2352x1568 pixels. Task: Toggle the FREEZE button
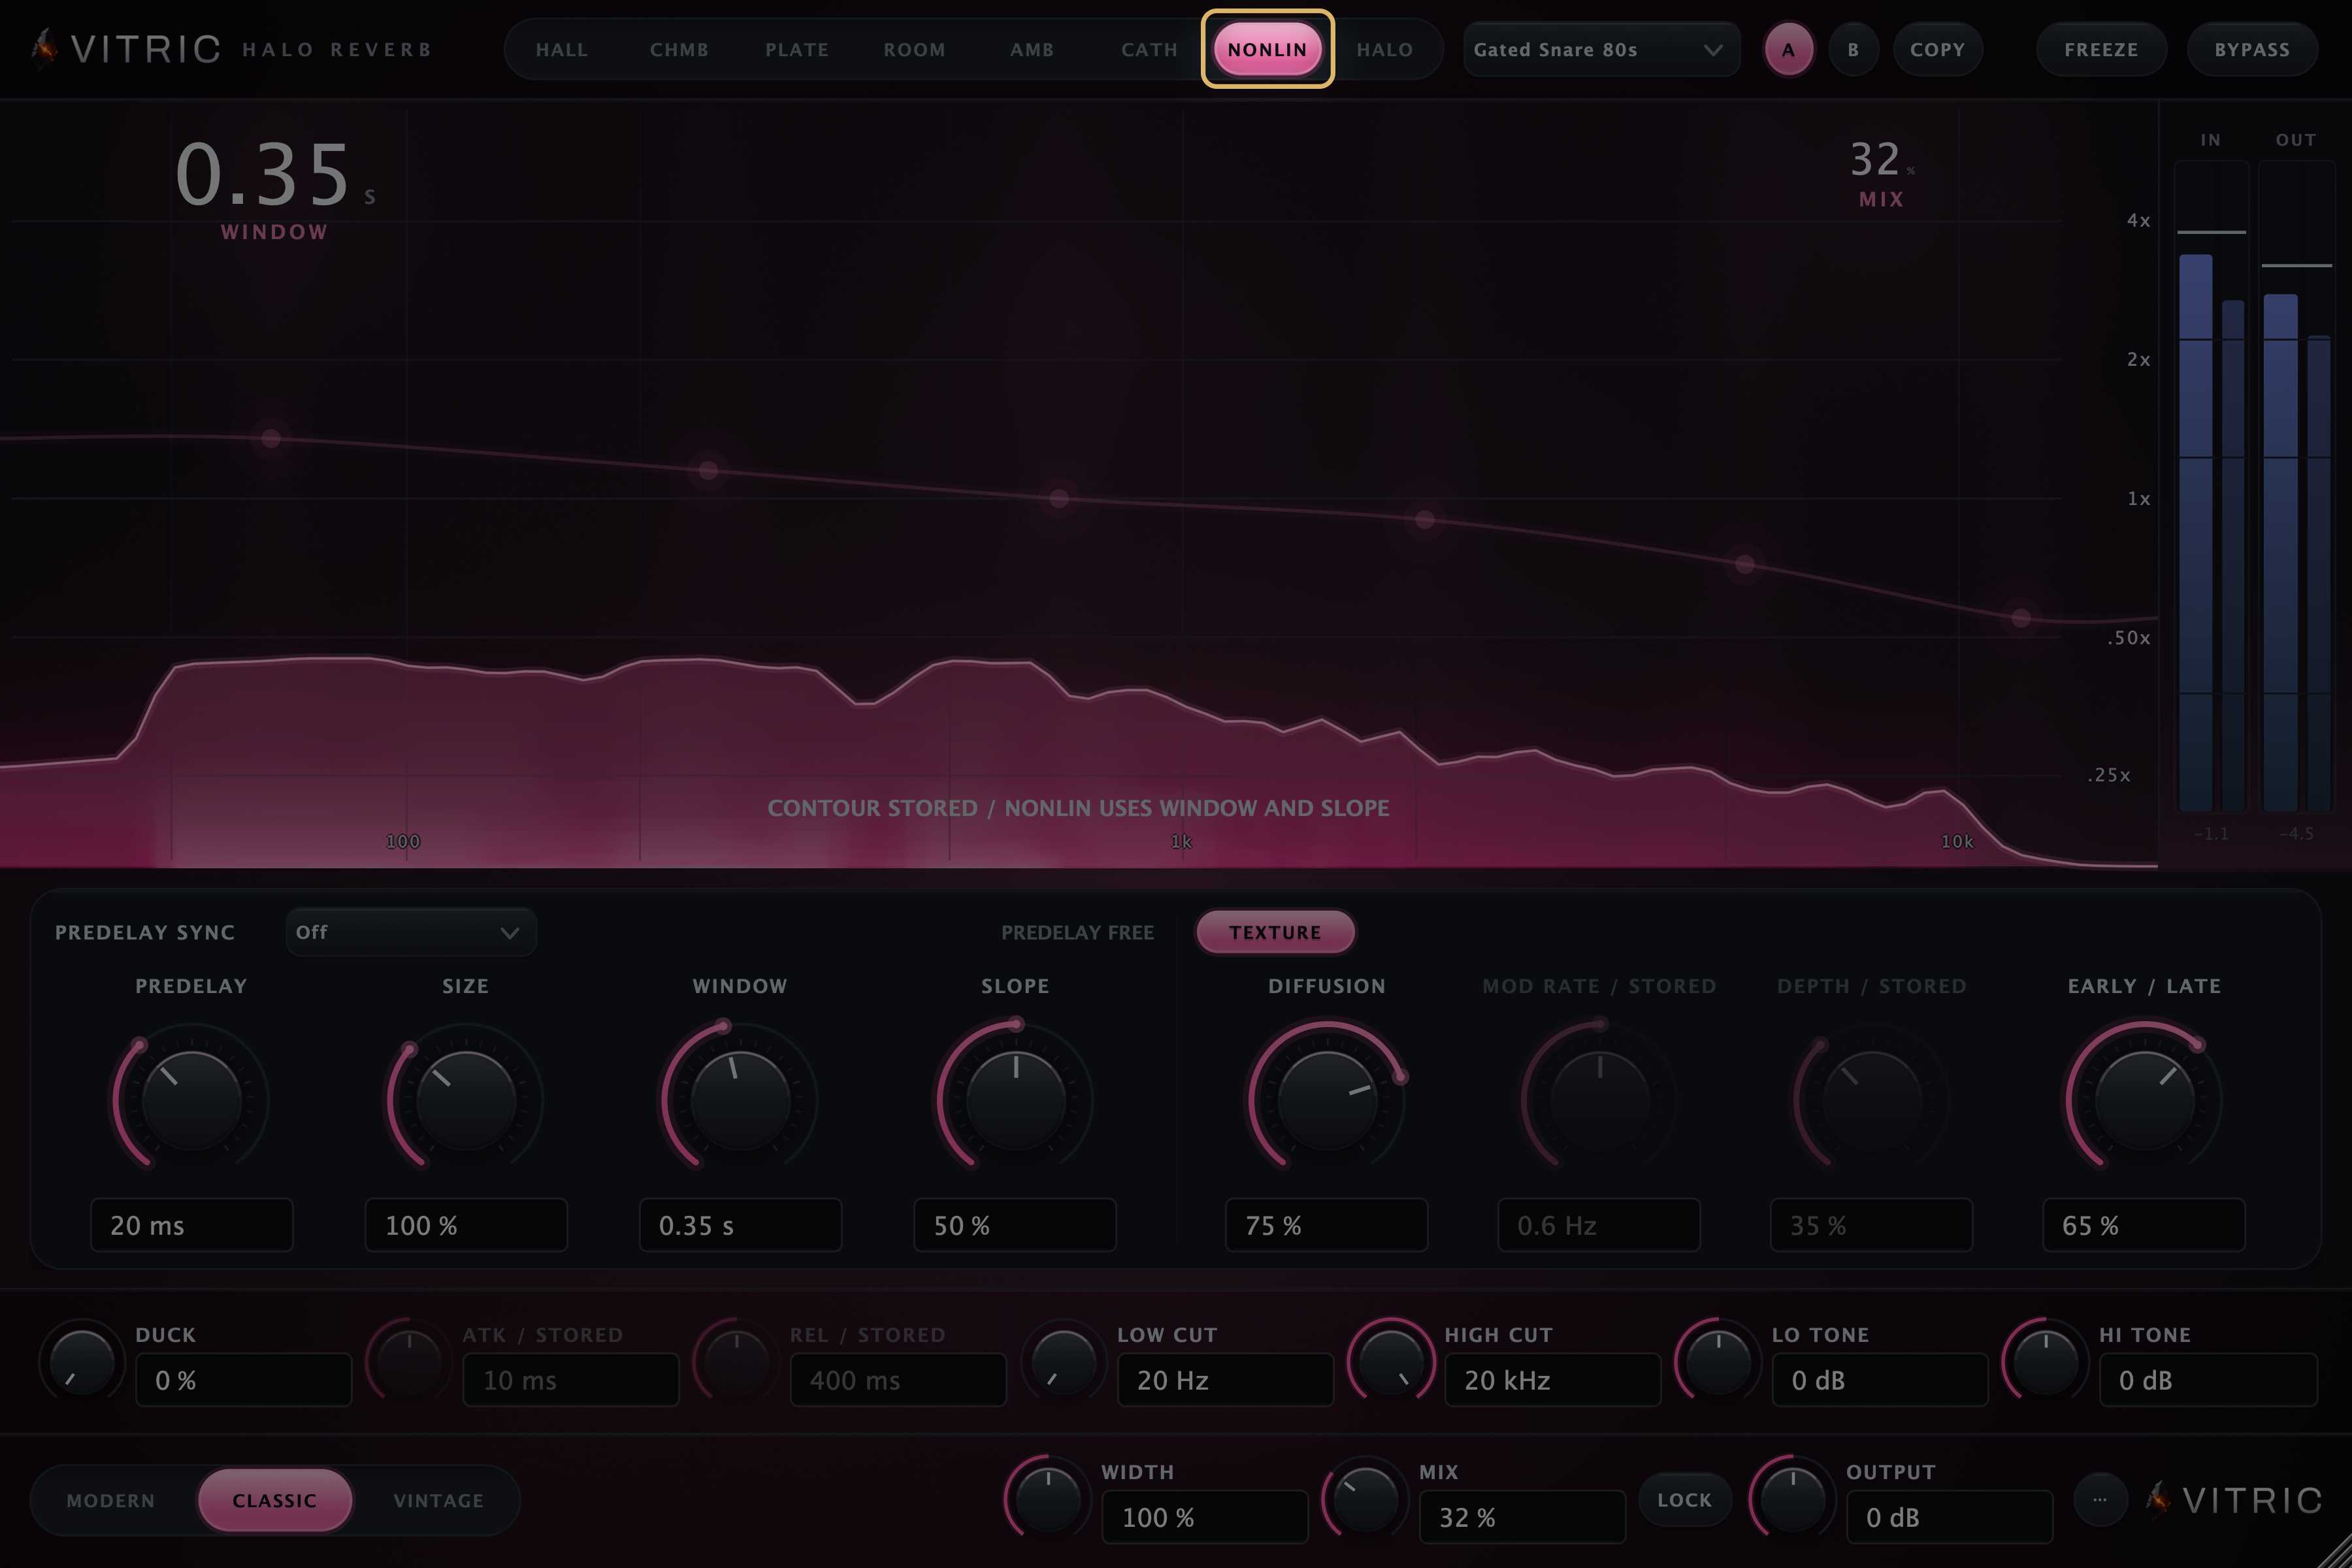[2101, 49]
